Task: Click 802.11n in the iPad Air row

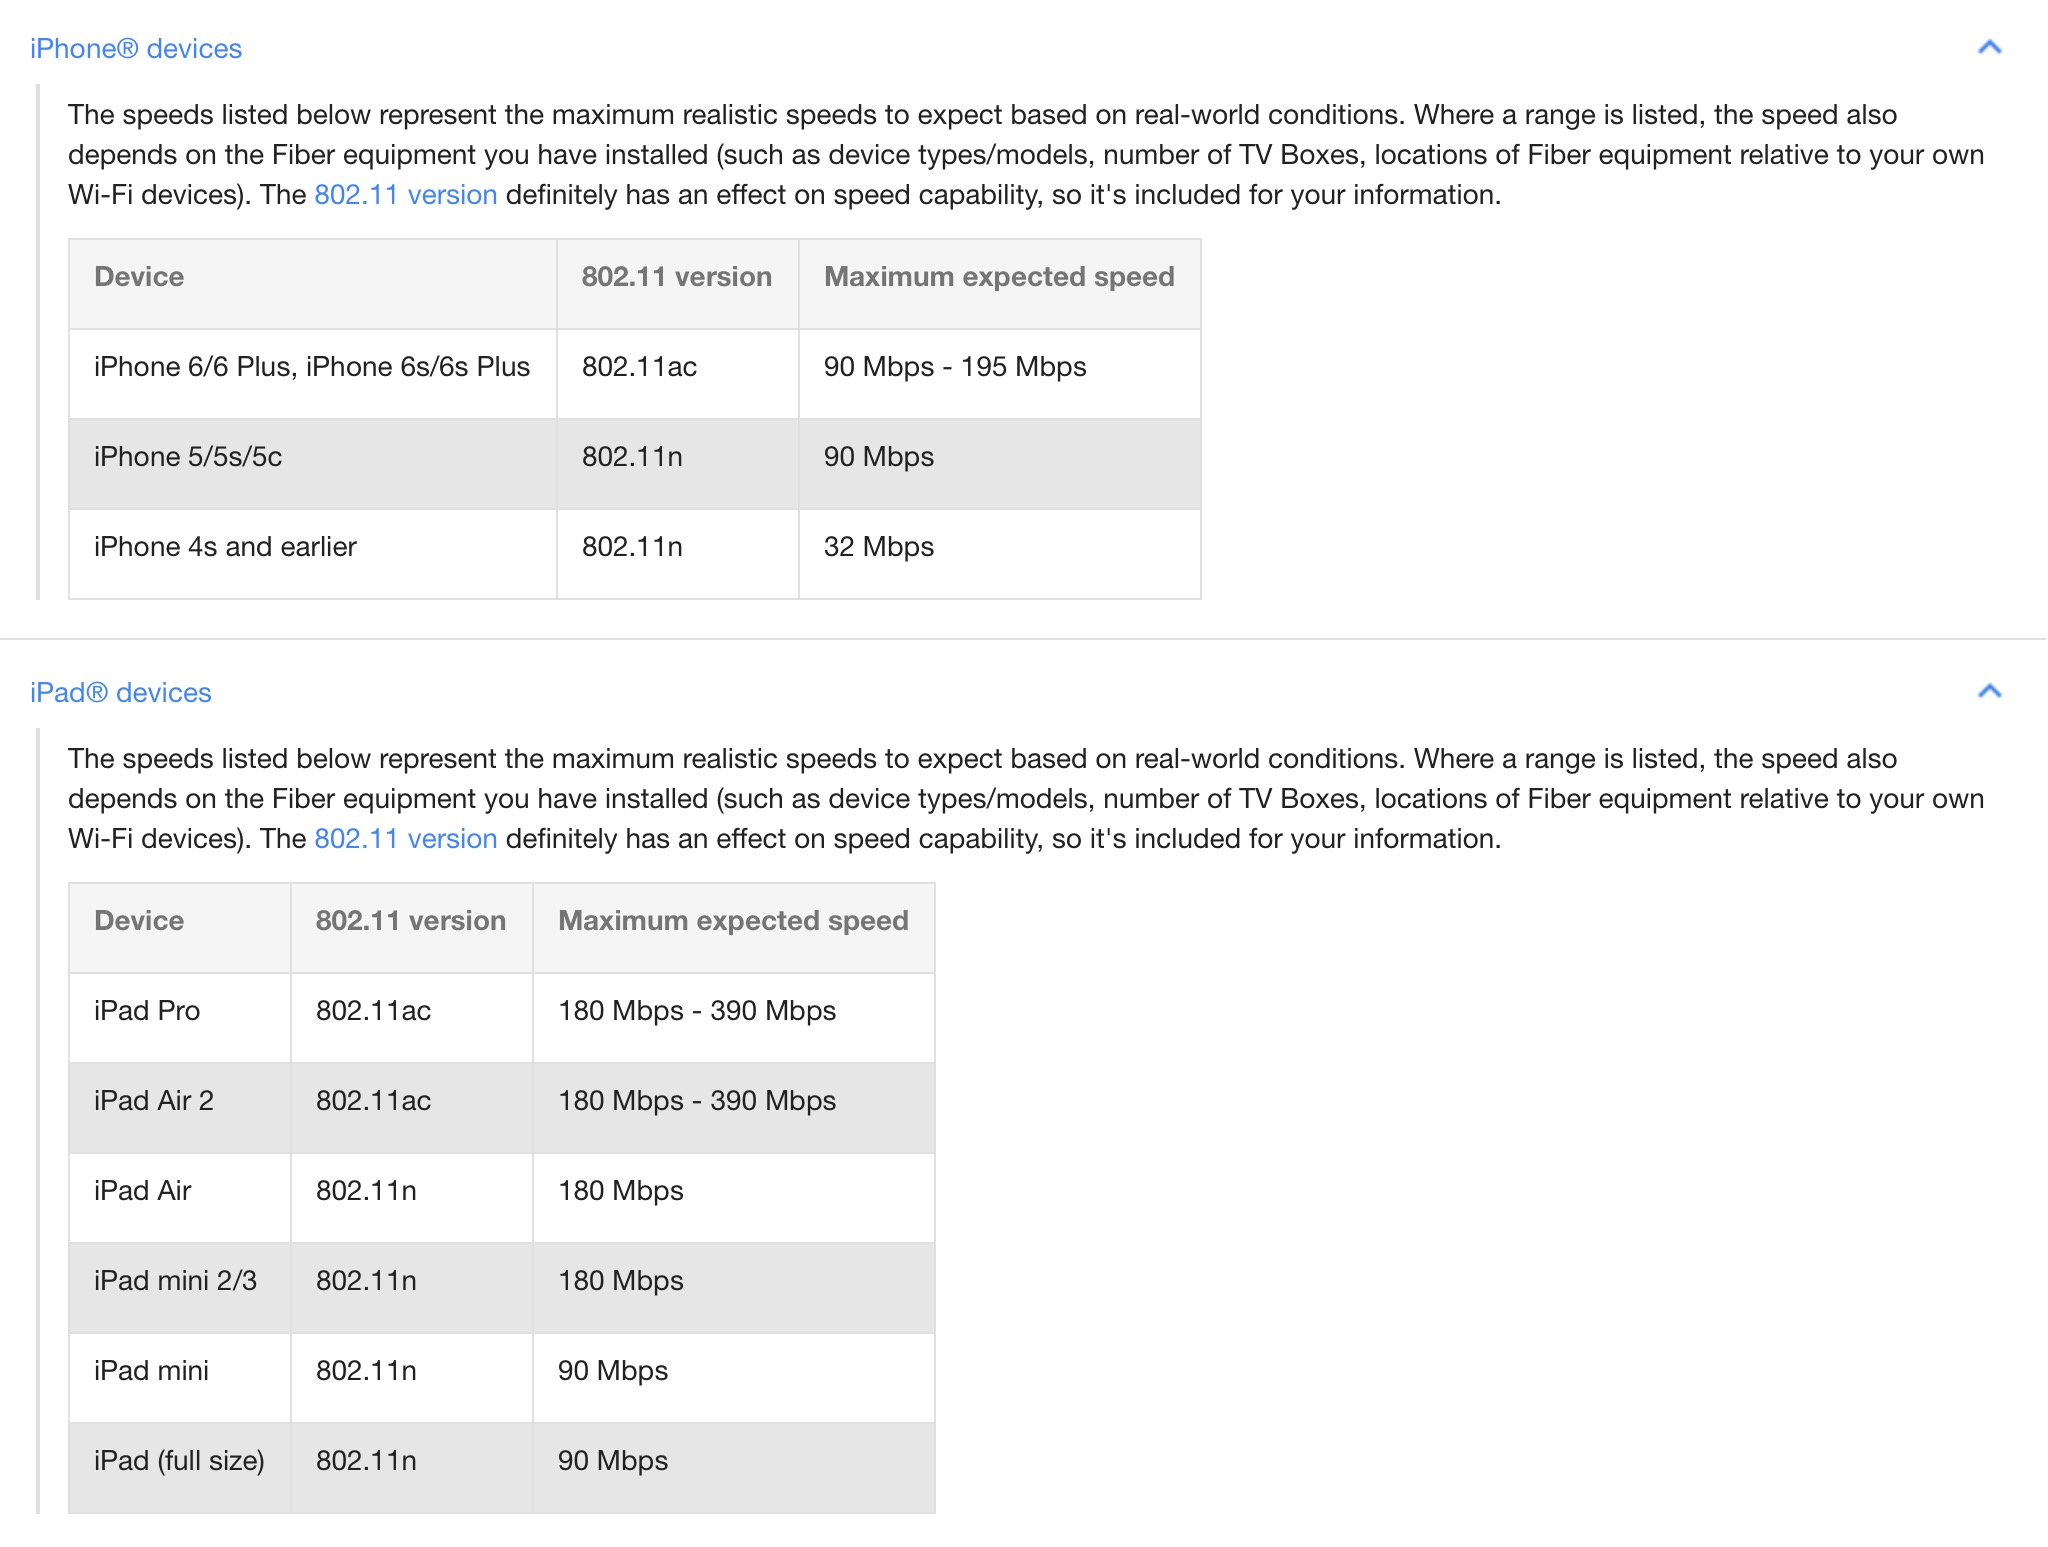Action: [366, 1191]
